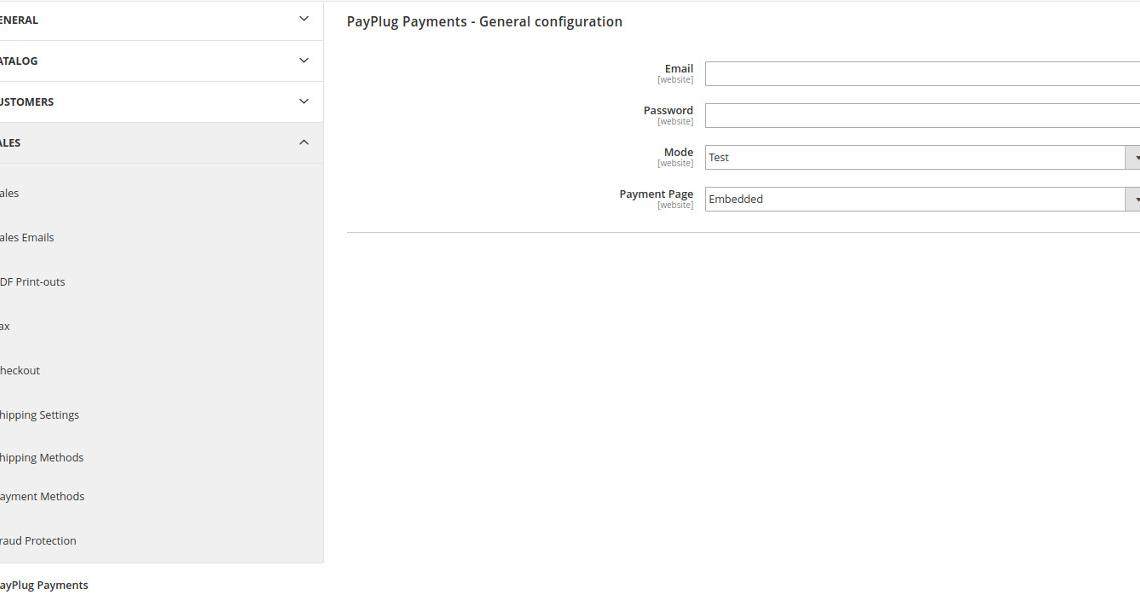
Task: Open the Checkout configuration section
Action: pos(20,370)
